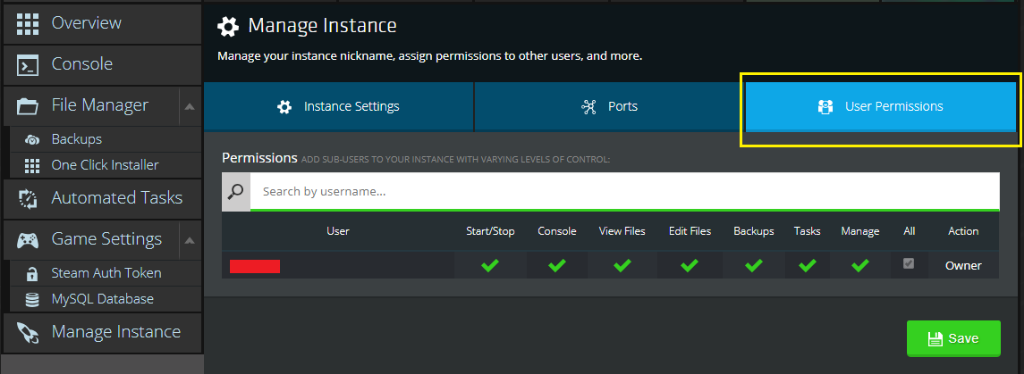Click the Game Settings gamepad icon

click(x=28, y=240)
